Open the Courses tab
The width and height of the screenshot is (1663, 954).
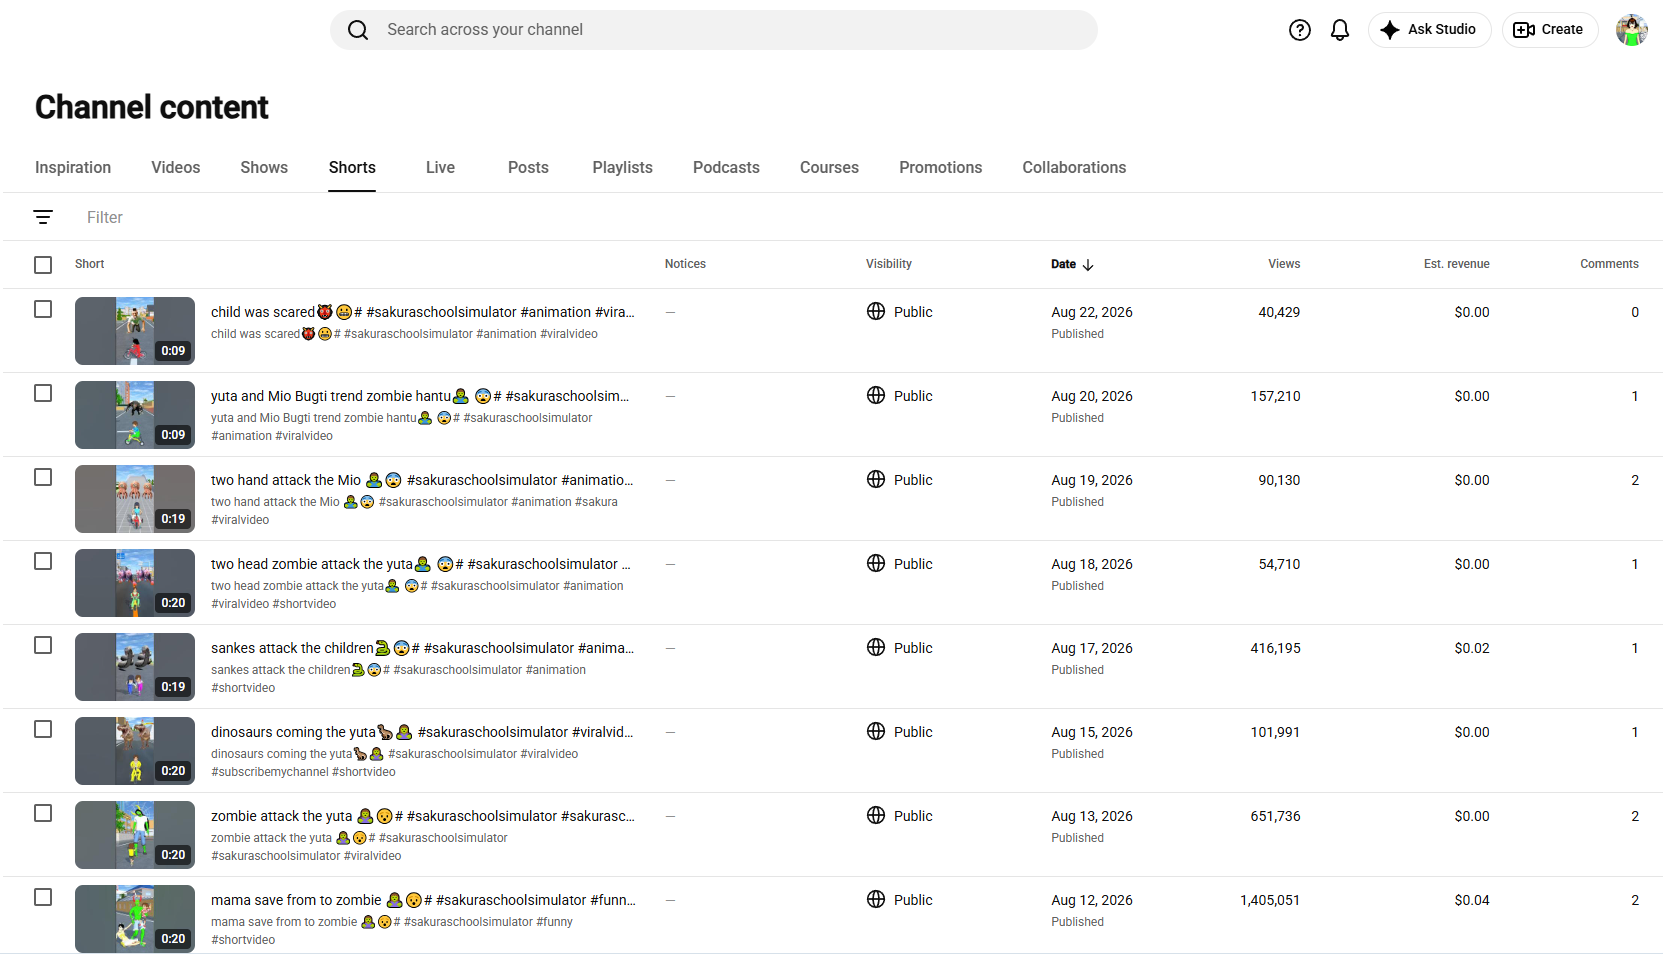click(x=829, y=168)
